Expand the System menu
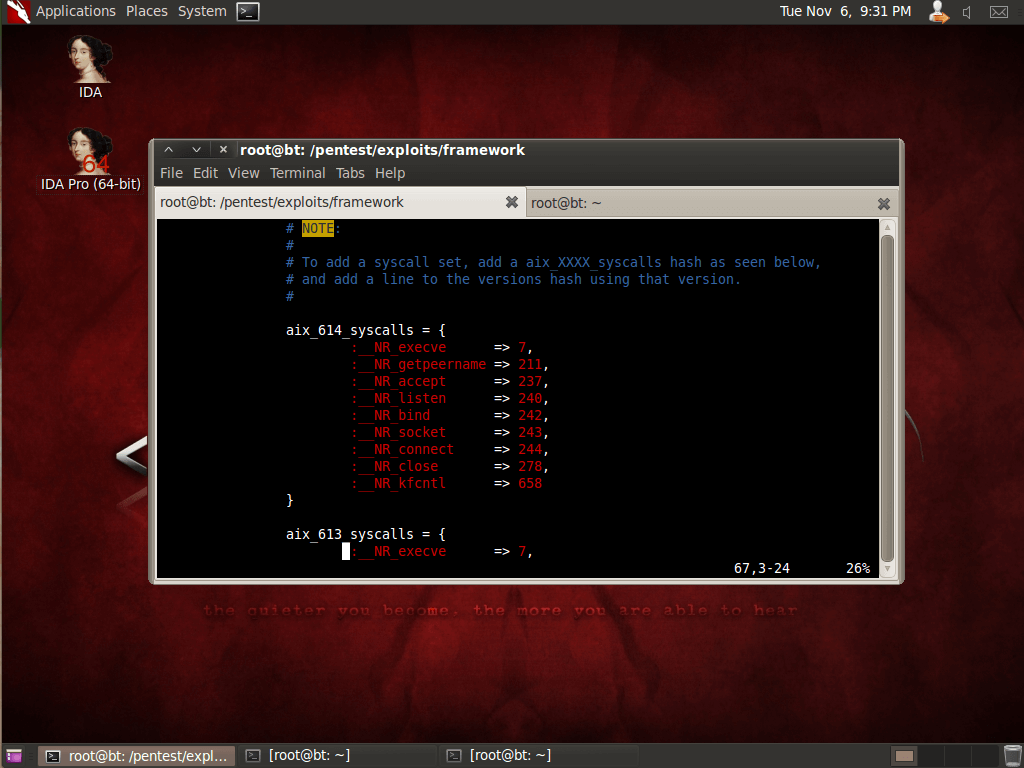This screenshot has width=1024, height=768. point(202,12)
